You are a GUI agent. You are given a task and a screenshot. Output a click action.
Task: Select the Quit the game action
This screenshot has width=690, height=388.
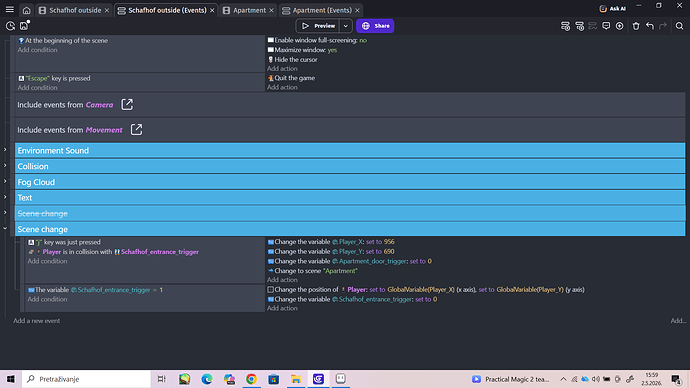(x=291, y=78)
